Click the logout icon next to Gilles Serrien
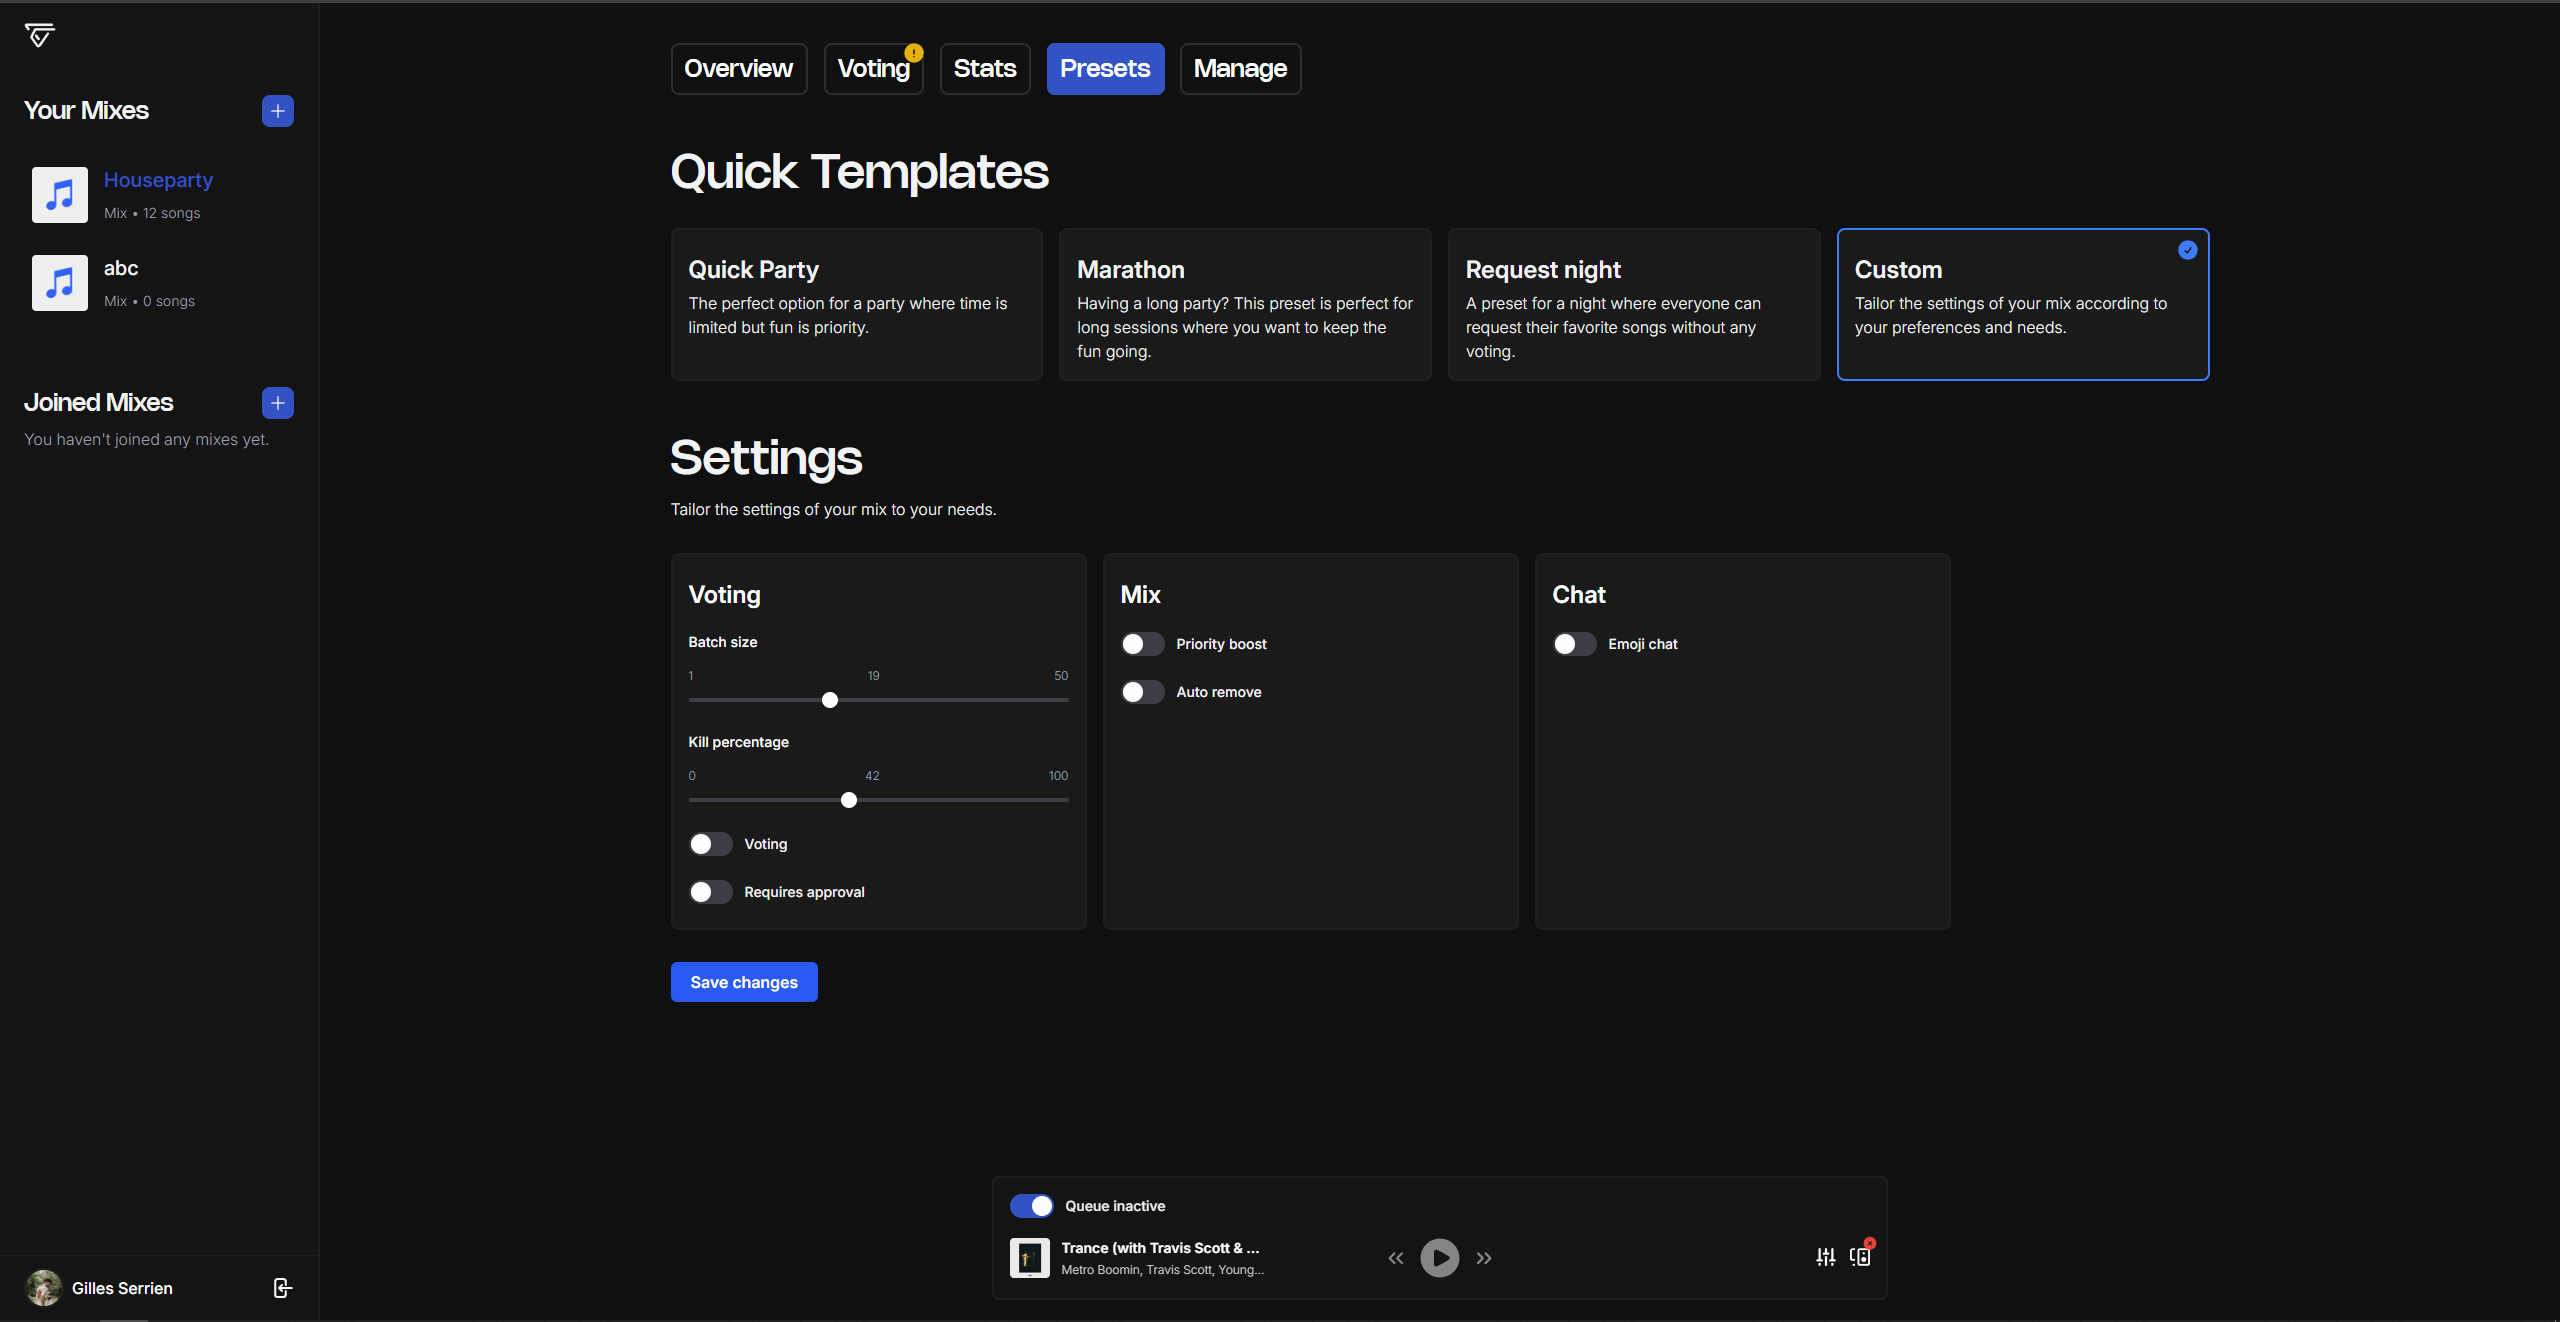 (x=283, y=1288)
